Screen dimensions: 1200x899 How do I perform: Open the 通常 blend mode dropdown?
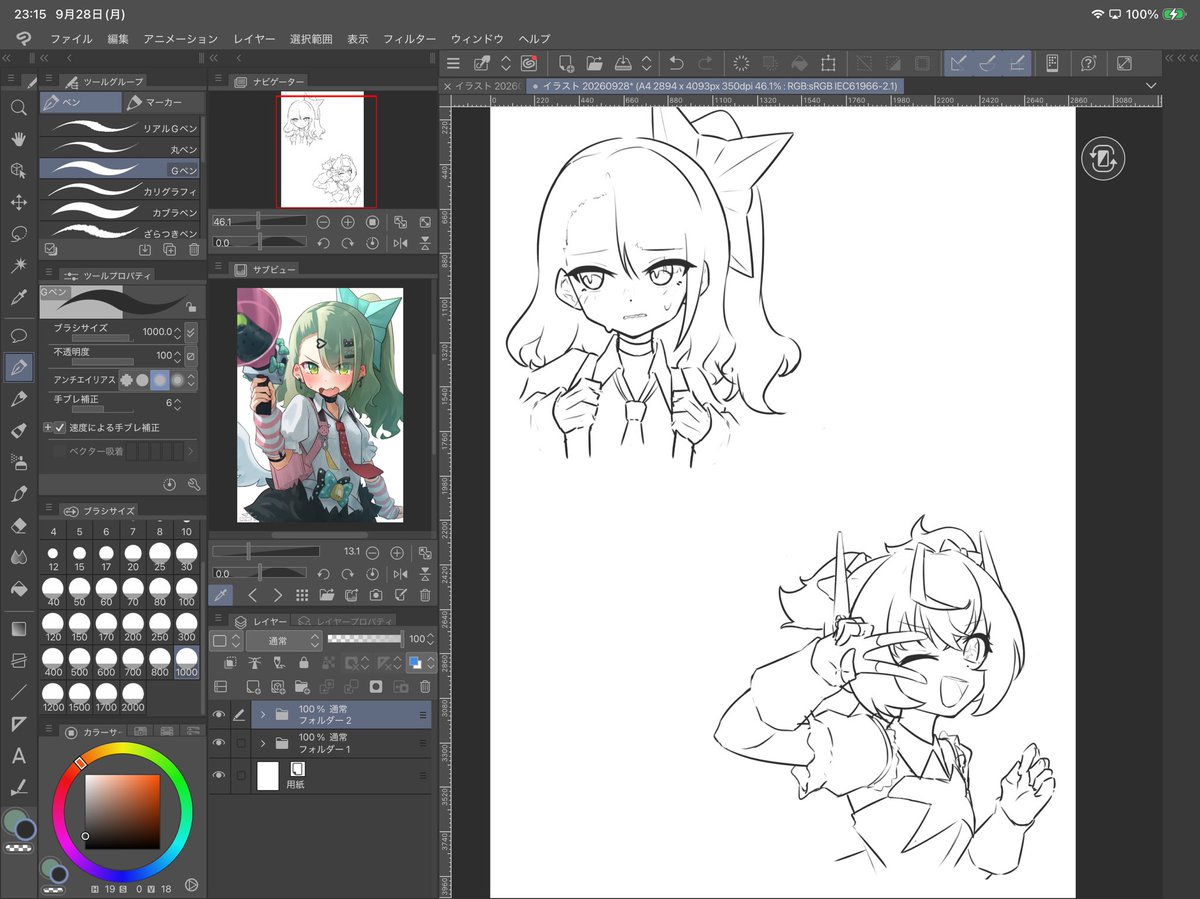pos(283,640)
